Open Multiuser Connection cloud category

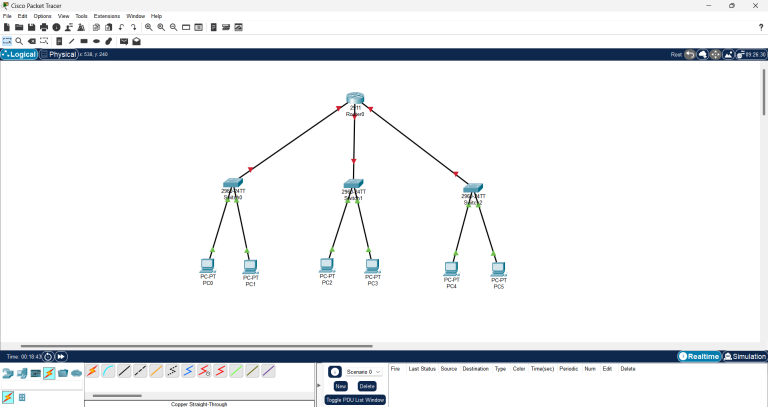[76, 373]
